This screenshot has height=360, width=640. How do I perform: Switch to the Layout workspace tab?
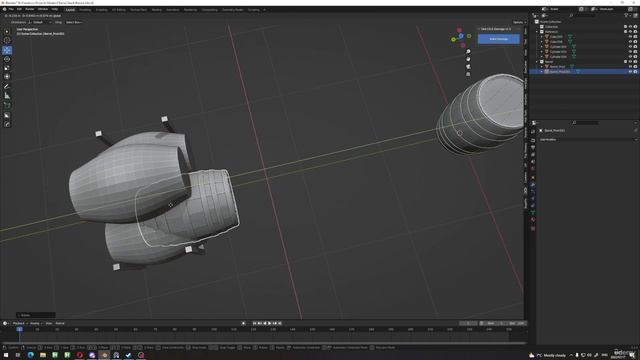(70, 9)
